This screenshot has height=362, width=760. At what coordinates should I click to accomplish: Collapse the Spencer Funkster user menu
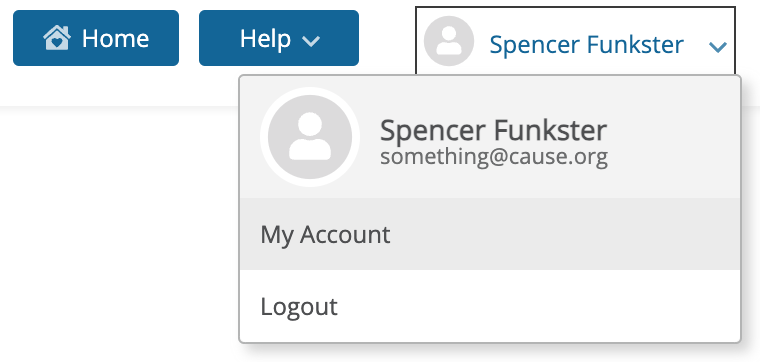click(575, 41)
